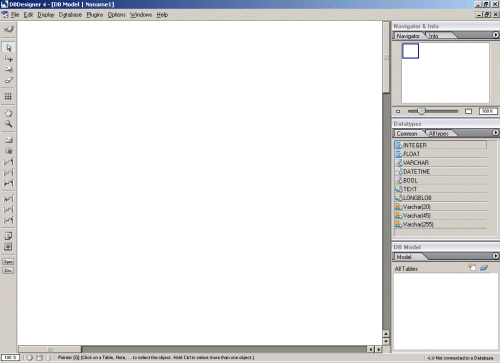This screenshot has width=500, height=363.
Task: Click the navigator zoom slider handle
Action: click(x=421, y=111)
